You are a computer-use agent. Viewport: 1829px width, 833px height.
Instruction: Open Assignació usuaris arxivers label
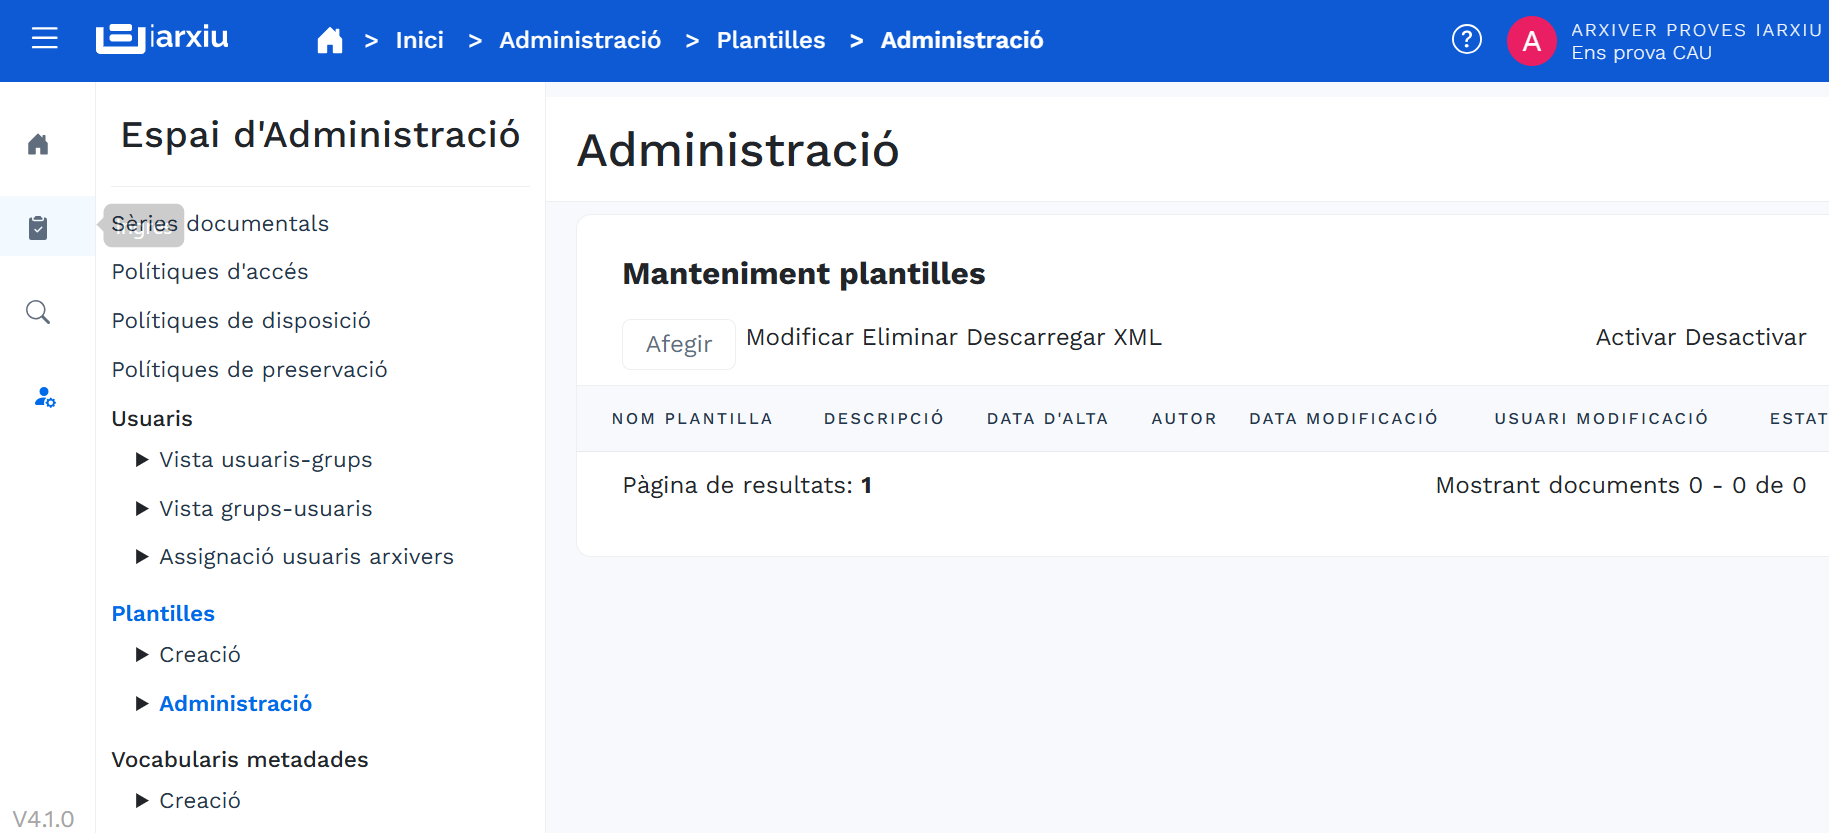click(307, 557)
